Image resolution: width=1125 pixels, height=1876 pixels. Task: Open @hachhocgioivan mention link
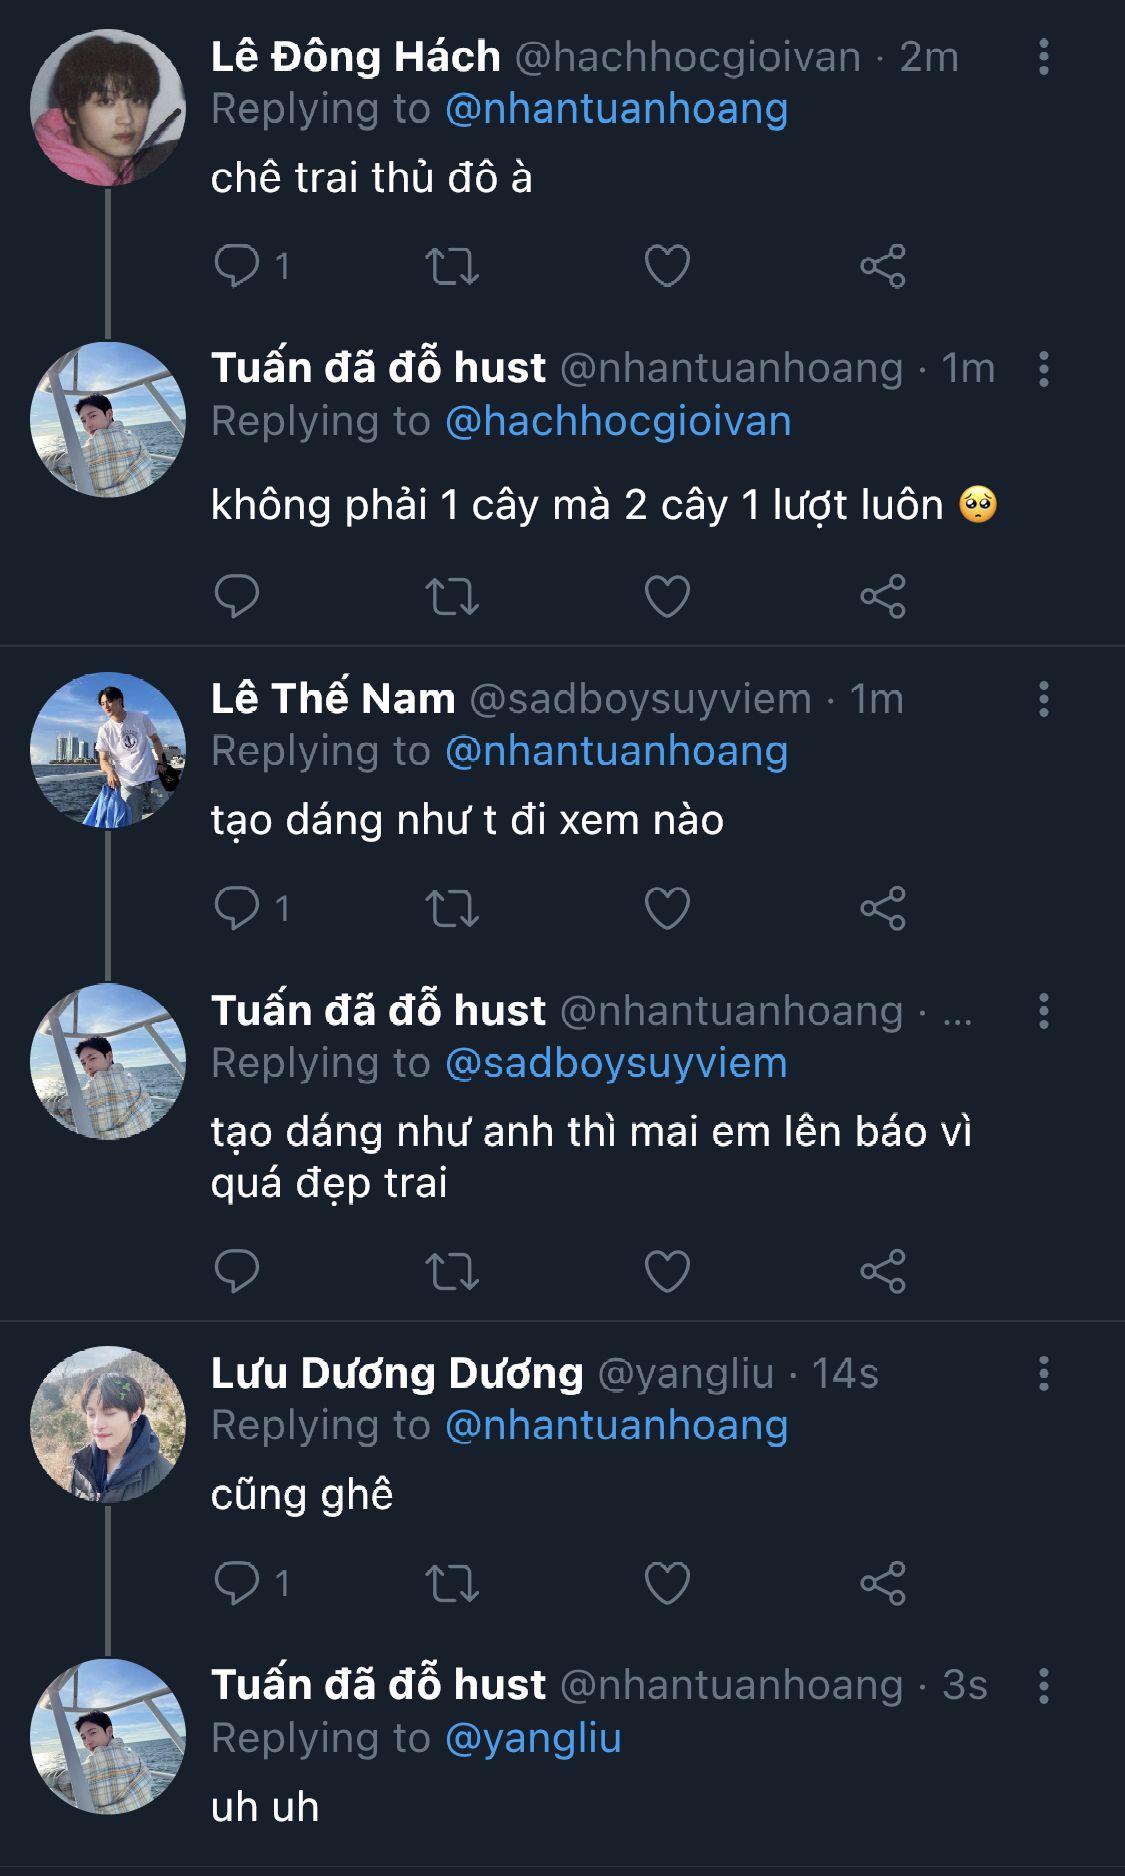(617, 422)
